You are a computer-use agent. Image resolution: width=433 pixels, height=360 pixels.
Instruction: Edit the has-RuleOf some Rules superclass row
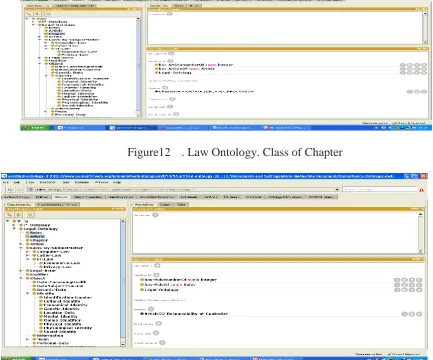coord(419,285)
